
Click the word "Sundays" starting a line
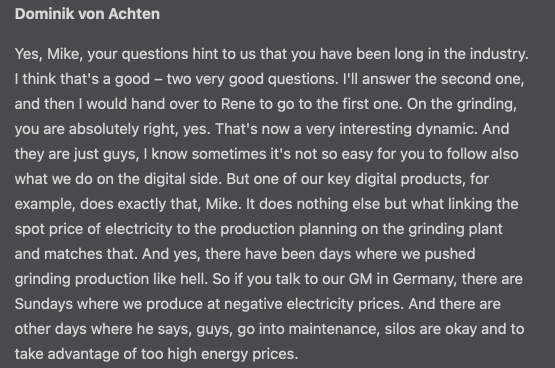[44, 304]
